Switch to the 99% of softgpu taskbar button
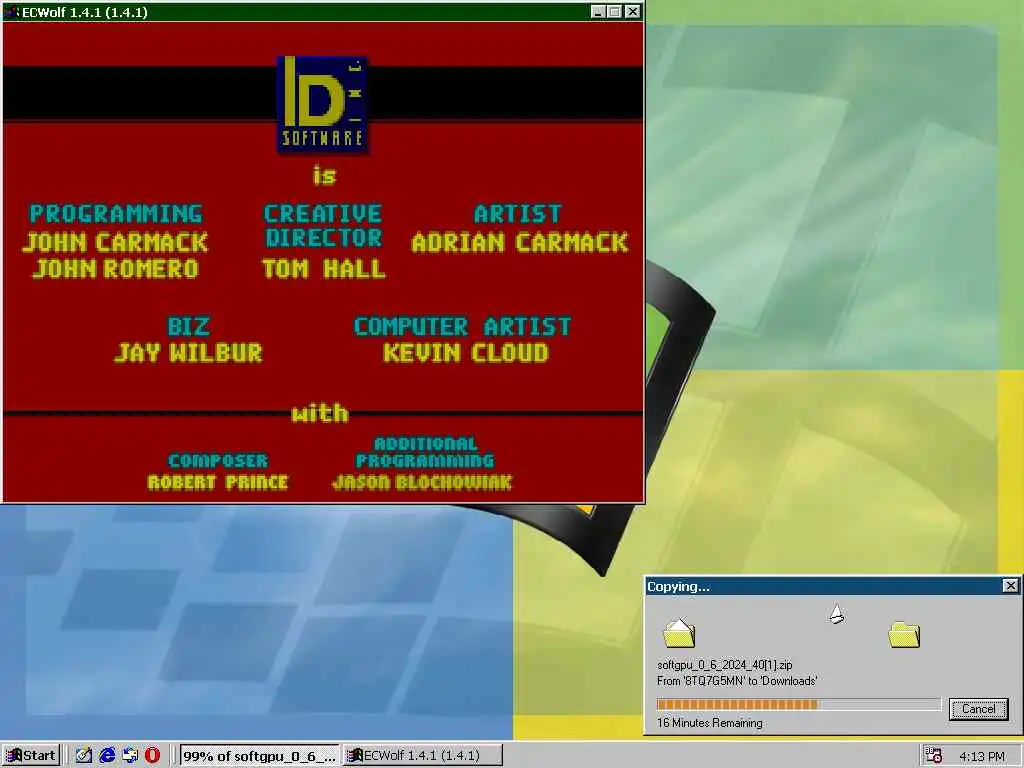This screenshot has height=768, width=1024. pos(259,756)
